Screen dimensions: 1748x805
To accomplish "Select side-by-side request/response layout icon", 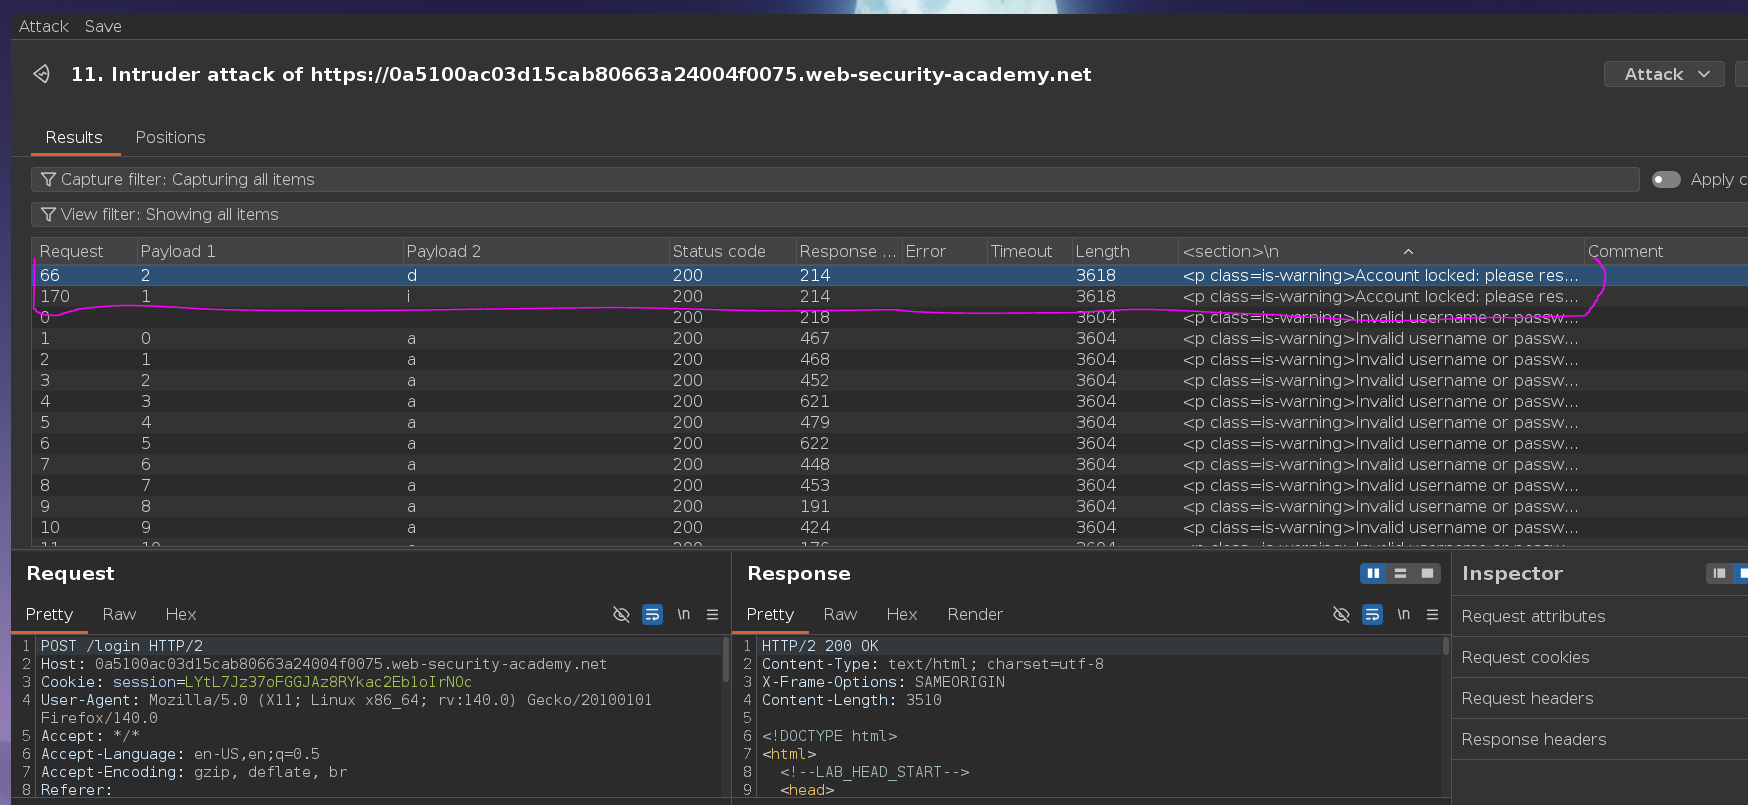I will [x=1373, y=573].
